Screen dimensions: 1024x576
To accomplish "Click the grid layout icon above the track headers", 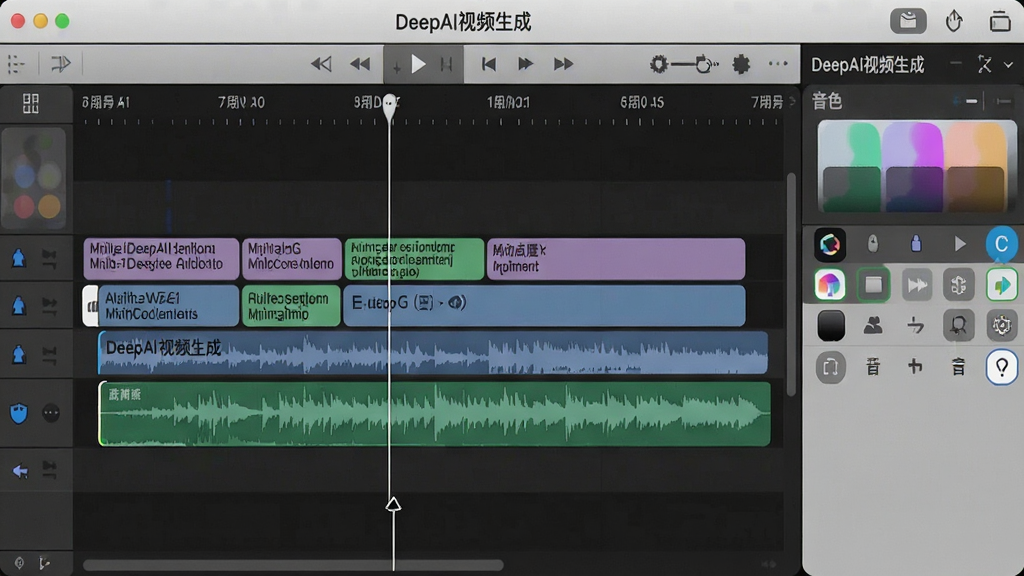I will [x=31, y=103].
